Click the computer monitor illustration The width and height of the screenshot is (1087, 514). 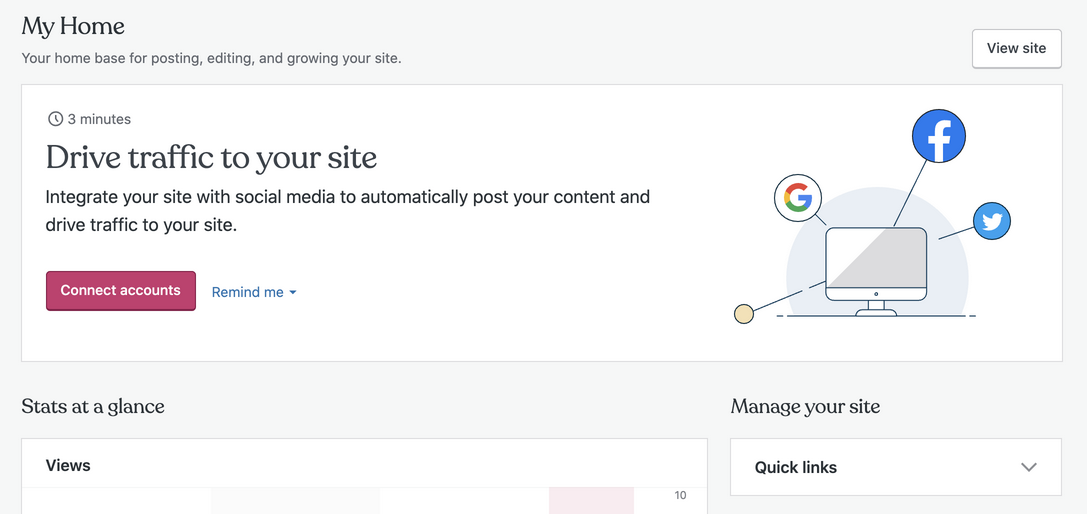coord(876,271)
